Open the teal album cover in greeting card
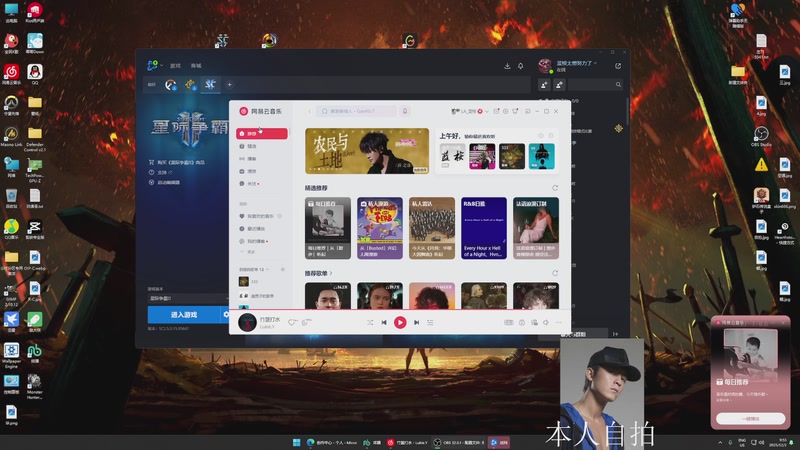 coord(541,156)
